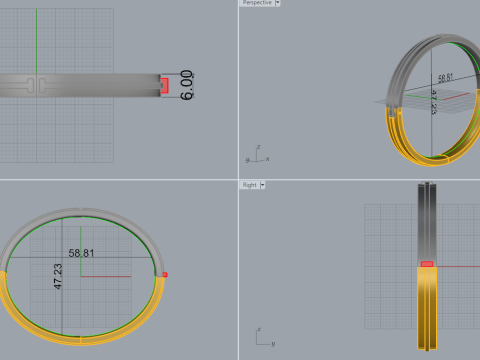This screenshot has width=480, height=360.
Task: Select the 47.23 dimension in the Front view
Action: coord(58,276)
